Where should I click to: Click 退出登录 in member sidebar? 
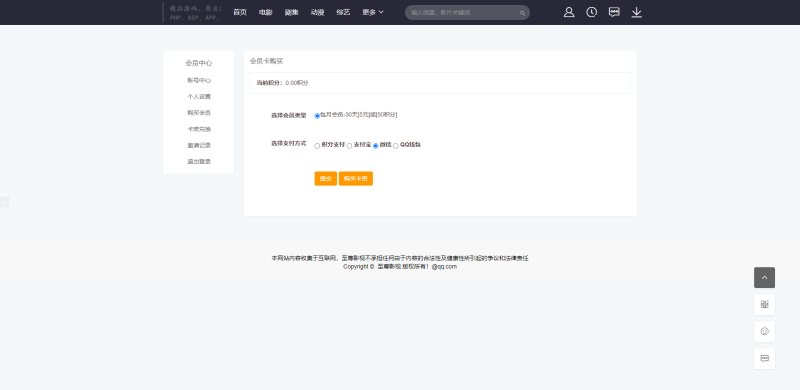click(x=198, y=161)
